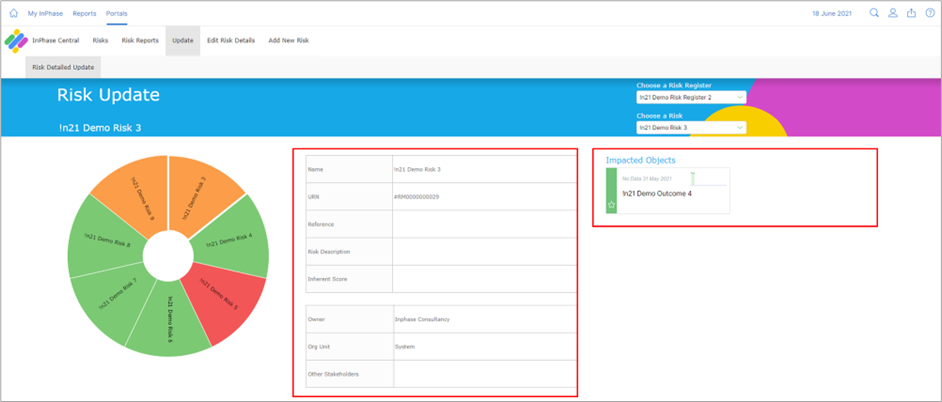Click the share/export icon
This screenshot has height=402, width=942.
(911, 13)
